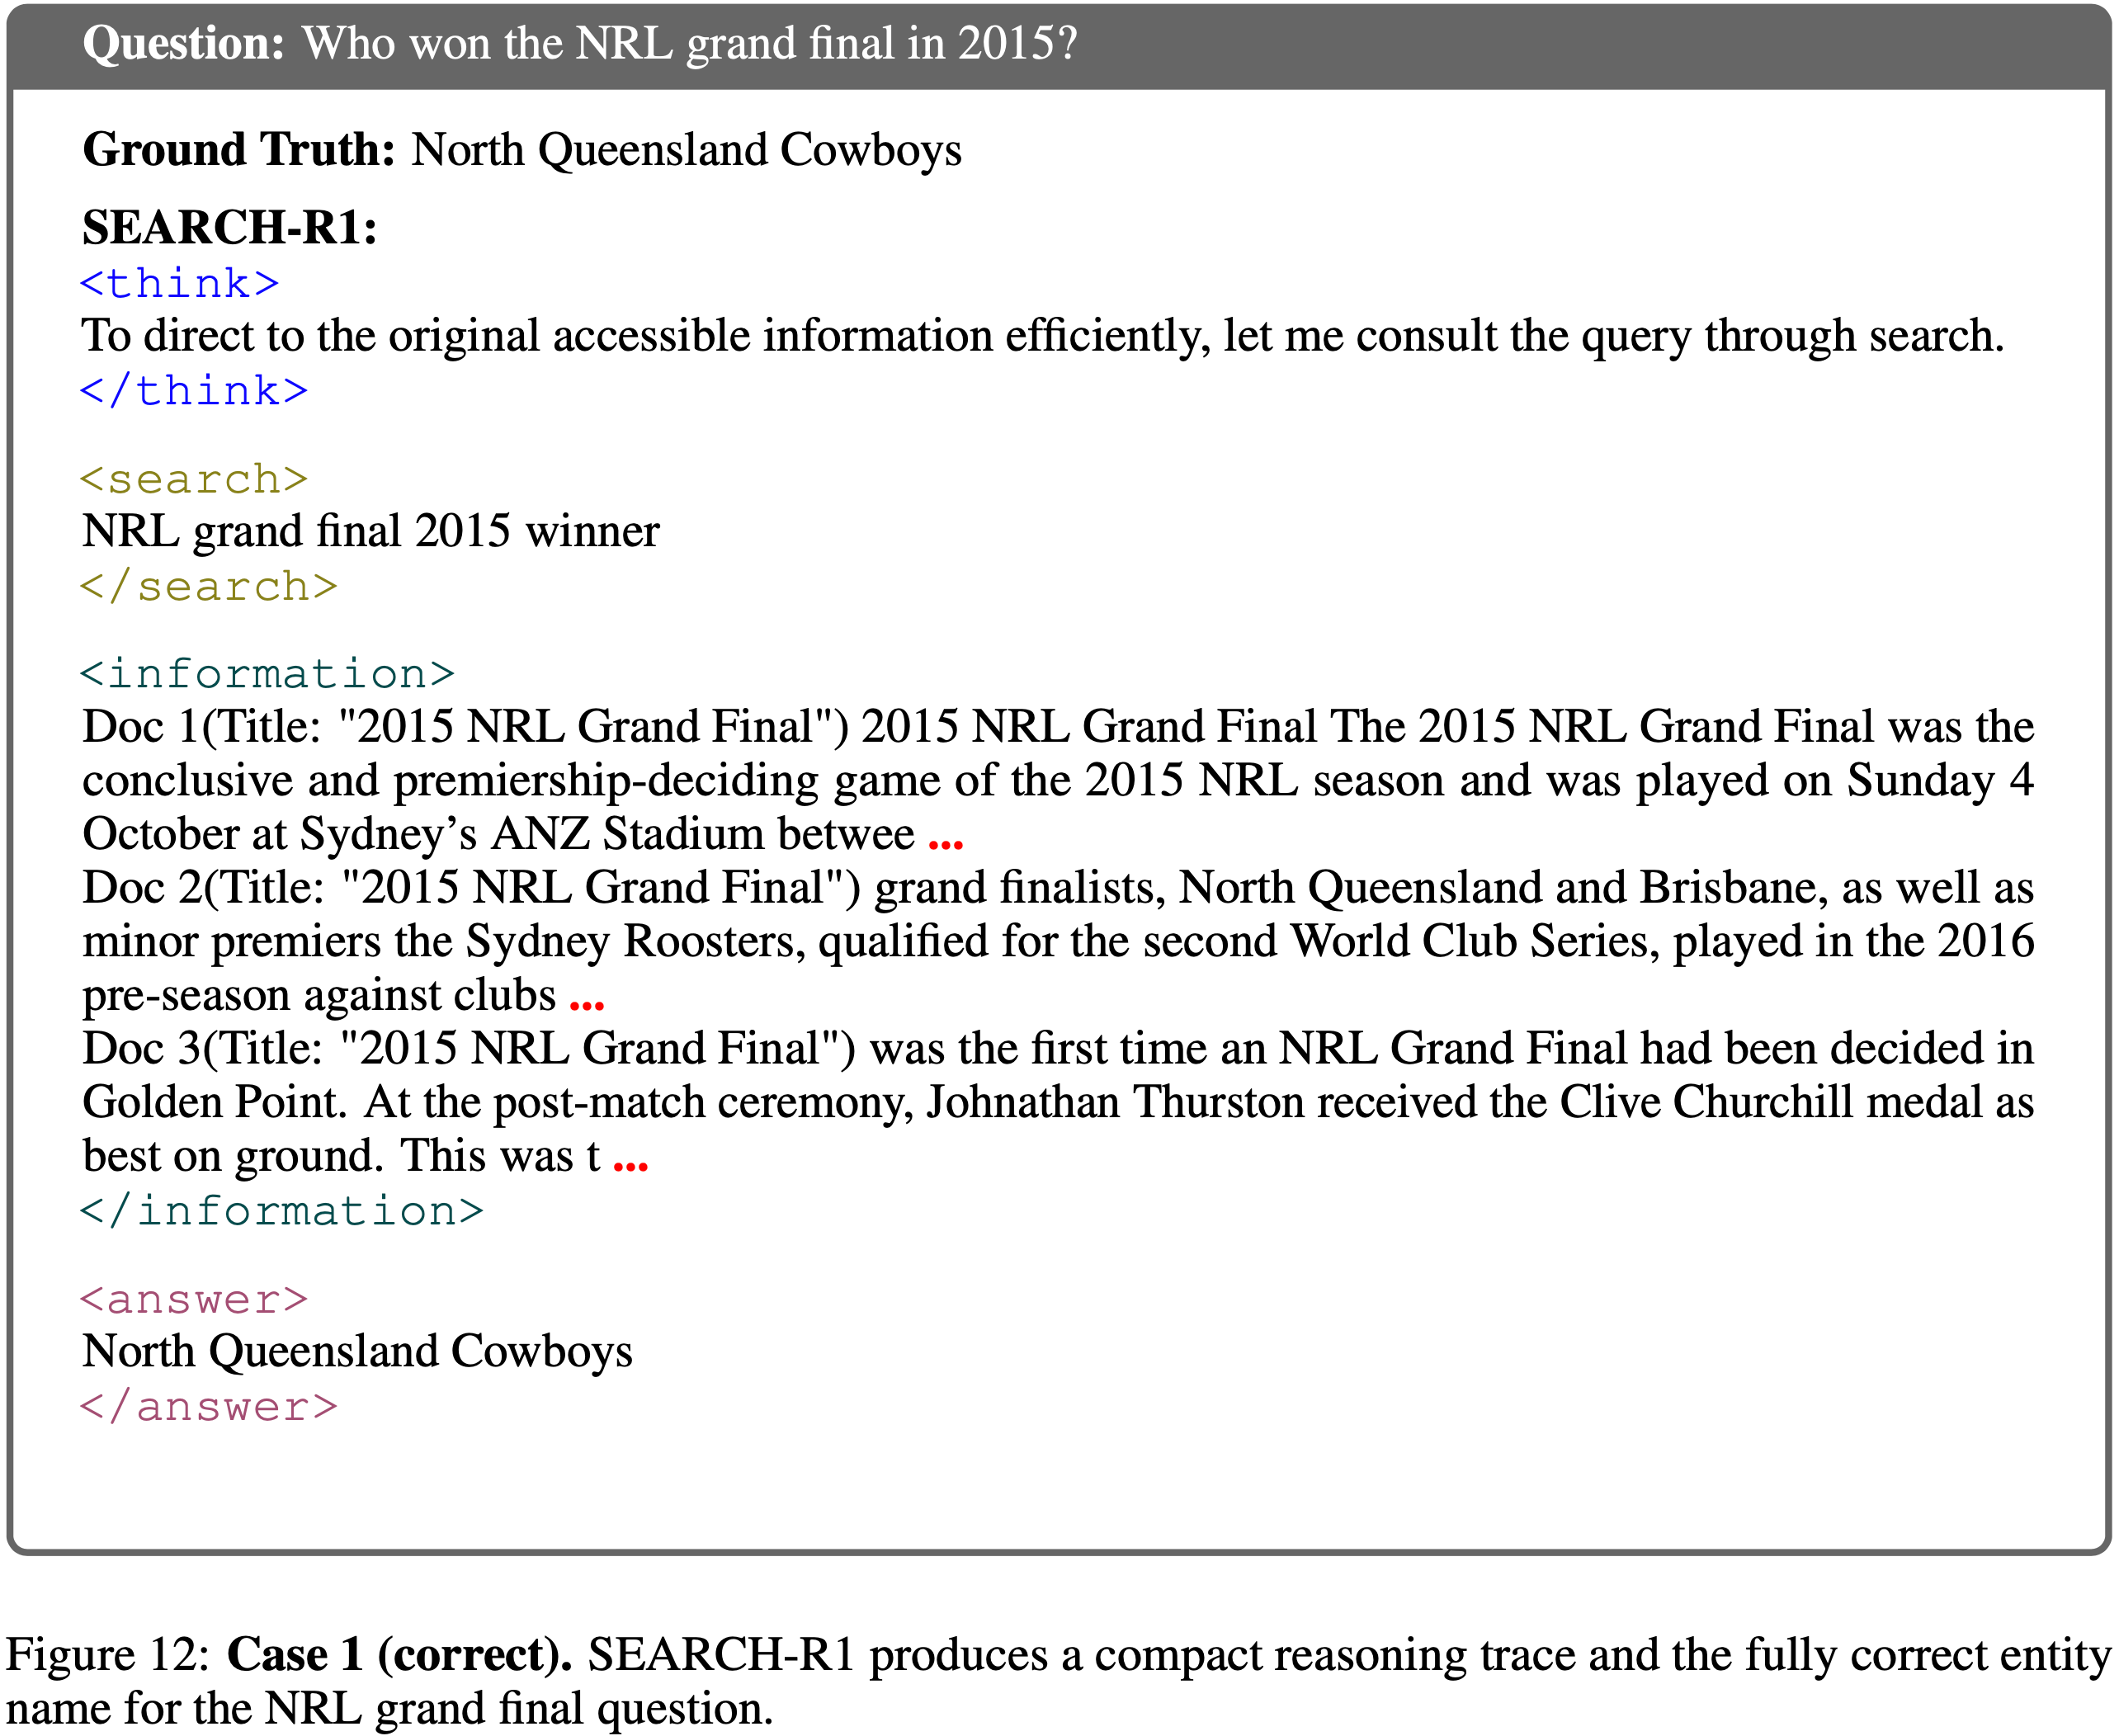Click the opening <answer> tag
The height and width of the screenshot is (1736, 2119).
[194, 1299]
